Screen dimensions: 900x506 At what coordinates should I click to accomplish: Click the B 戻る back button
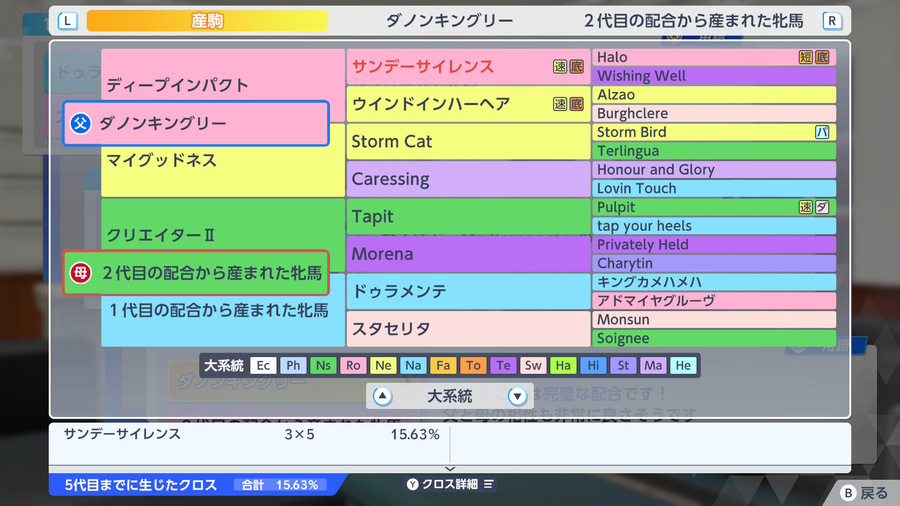click(864, 493)
